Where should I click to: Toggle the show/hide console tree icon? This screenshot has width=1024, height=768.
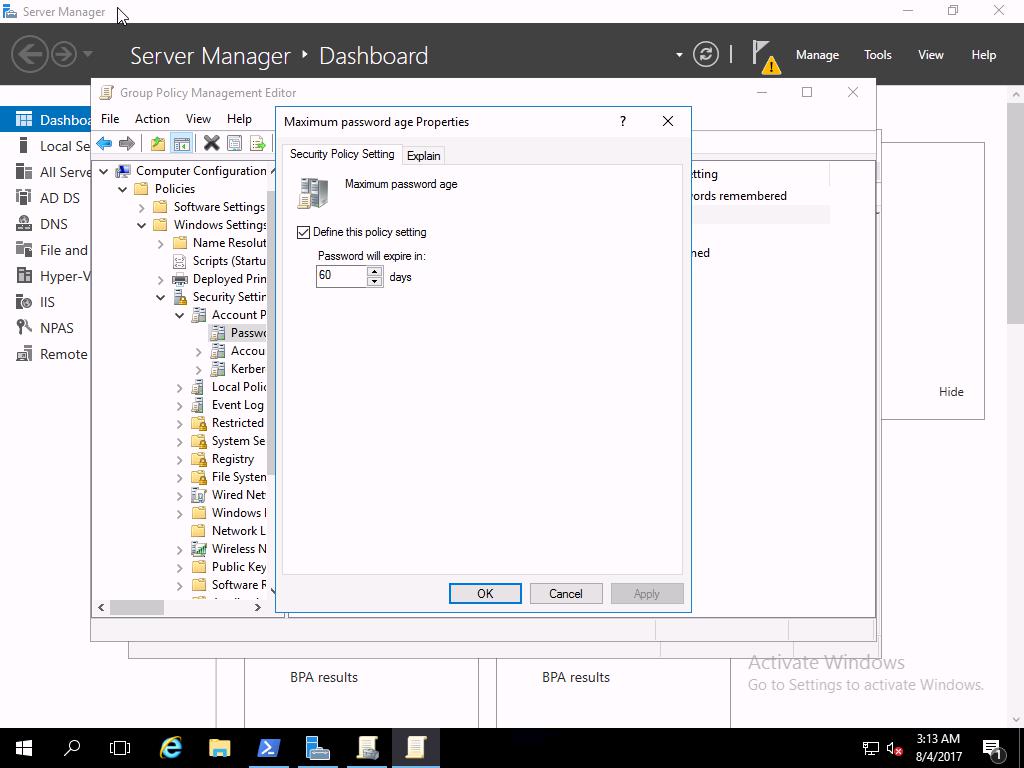pos(182,143)
